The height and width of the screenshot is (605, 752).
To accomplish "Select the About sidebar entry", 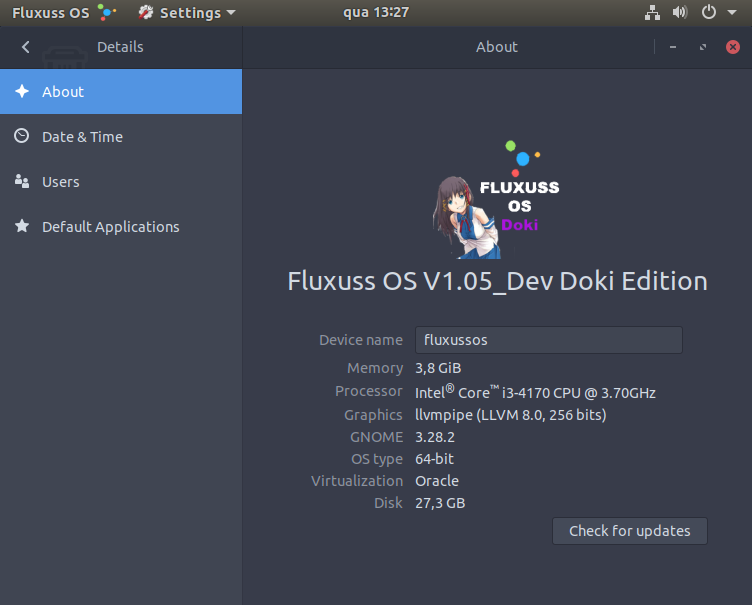I will click(121, 92).
